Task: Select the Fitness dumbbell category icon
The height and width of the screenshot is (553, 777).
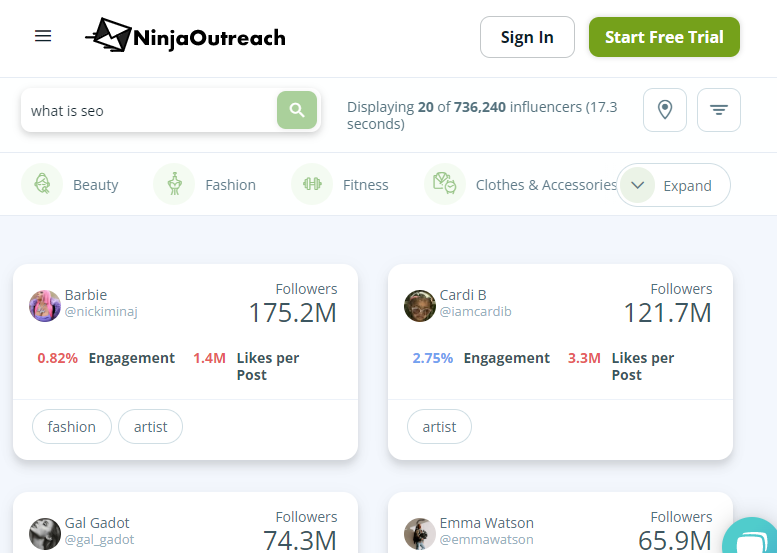Action: pyautogui.click(x=312, y=184)
